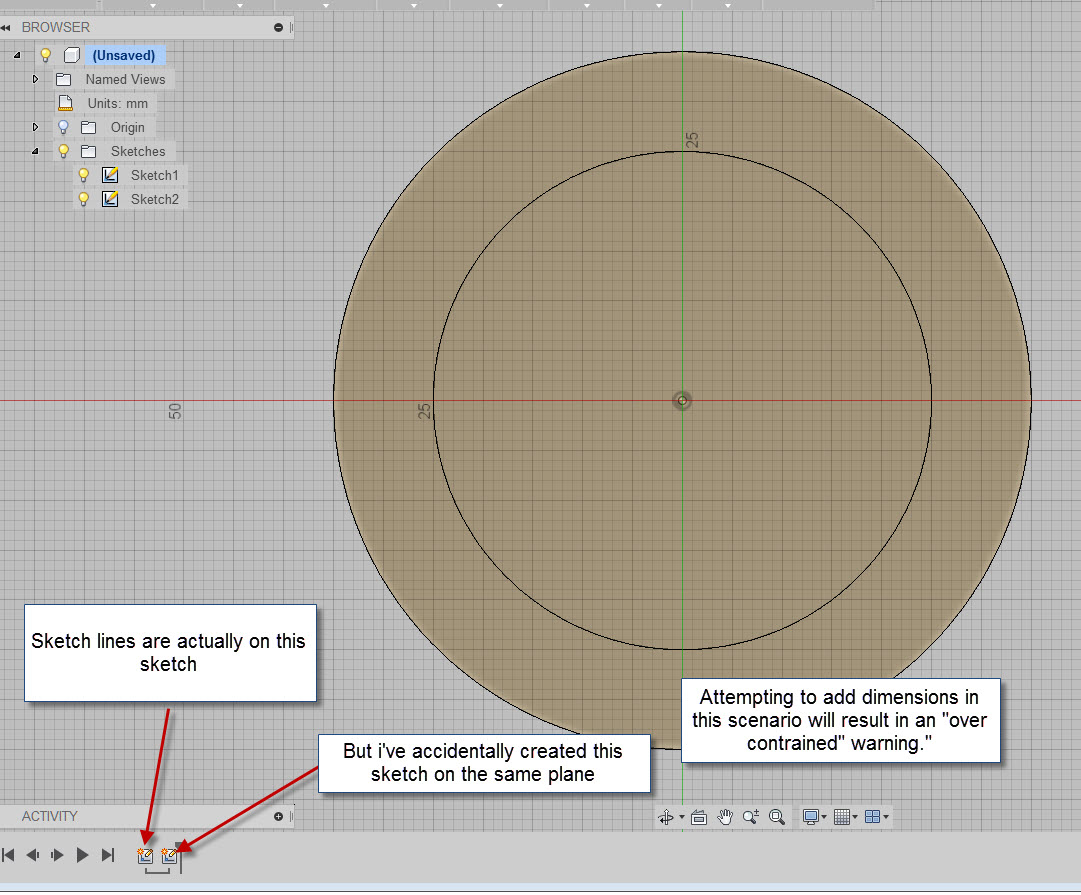Select the 25 grid label on horizontal axis
The height and width of the screenshot is (895, 1081).
tap(425, 412)
